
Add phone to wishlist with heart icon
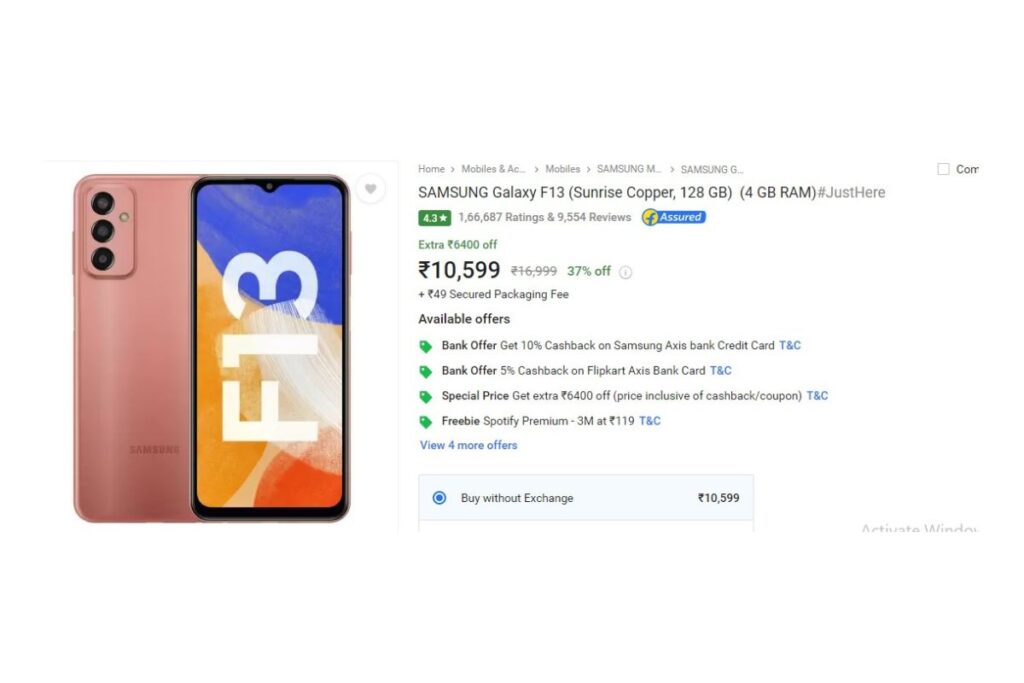click(370, 189)
